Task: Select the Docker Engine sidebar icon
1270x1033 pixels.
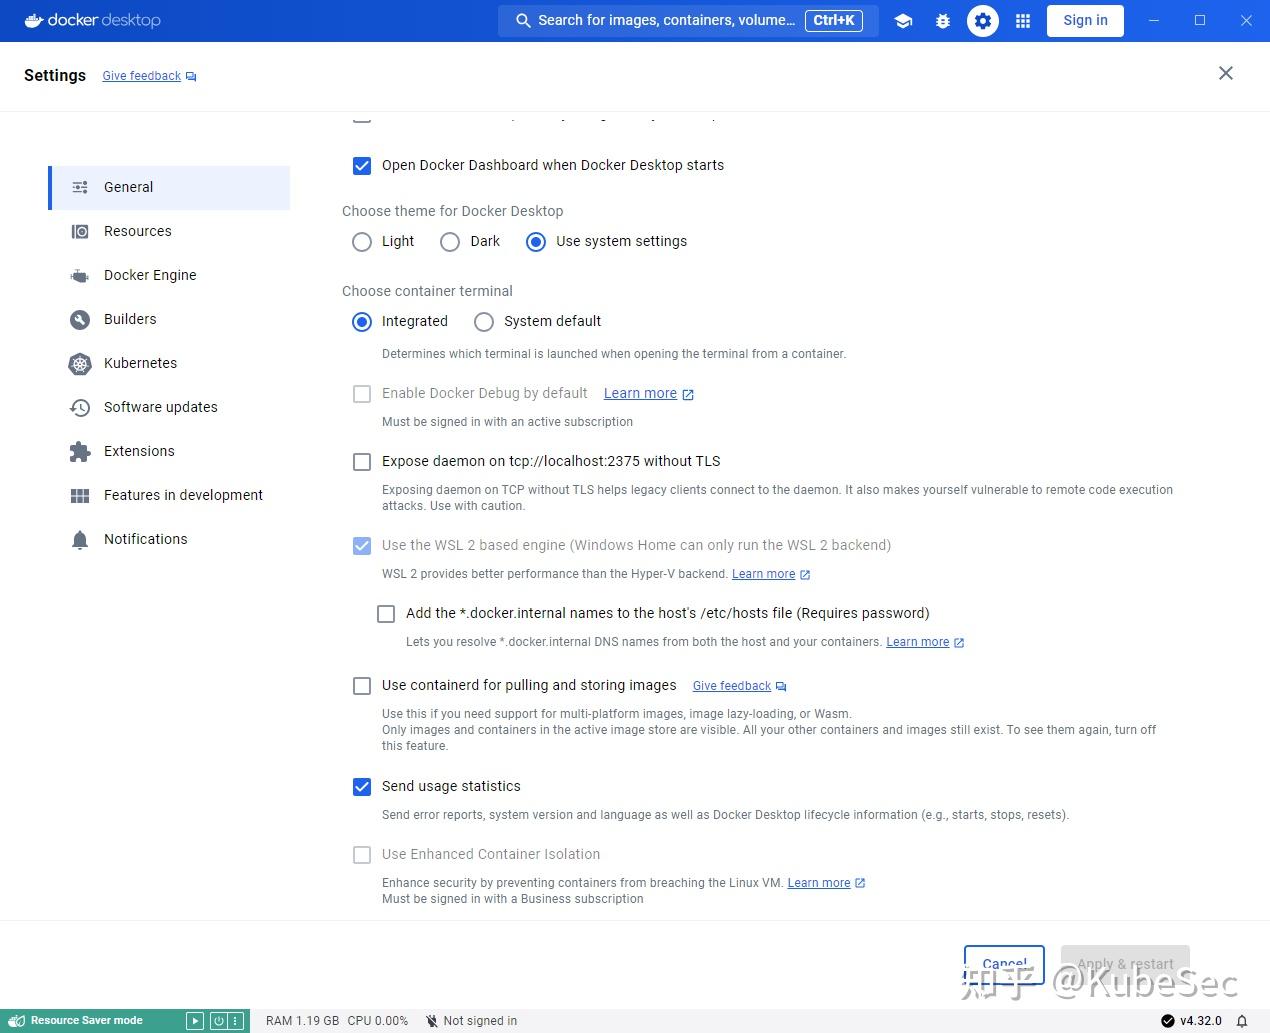Action: (79, 275)
